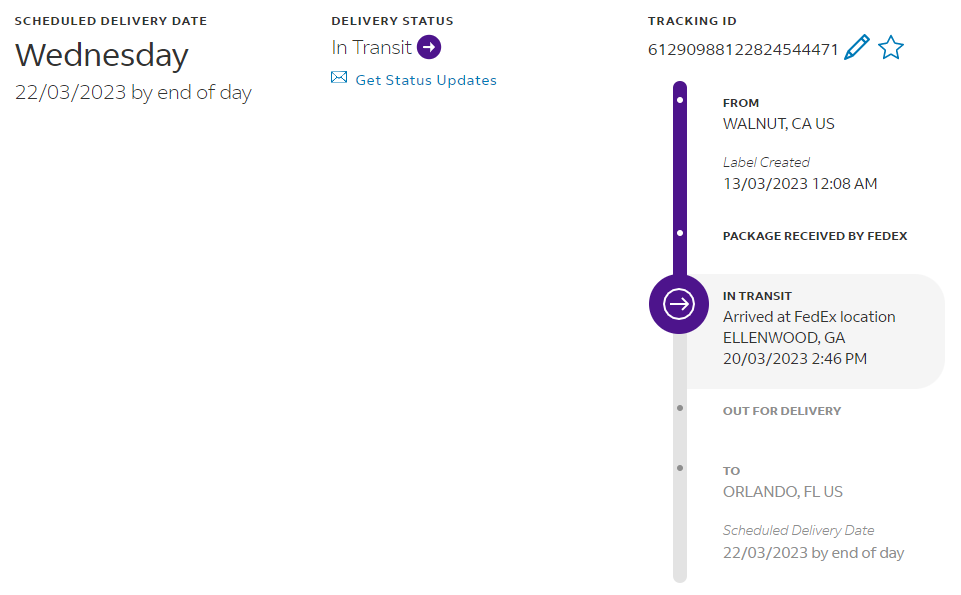The image size is (961, 595).
Task: Click the pencil icon to edit tracking ID
Action: point(857,48)
